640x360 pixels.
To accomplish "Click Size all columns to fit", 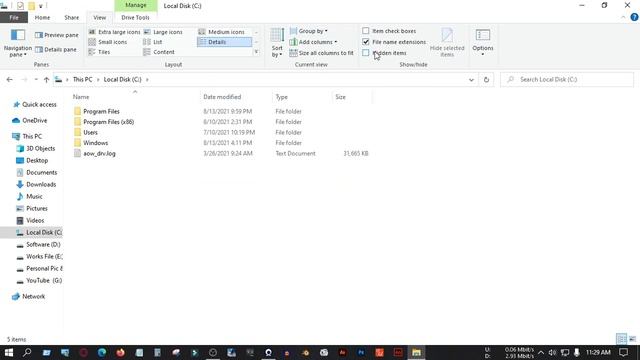I will pos(321,53).
